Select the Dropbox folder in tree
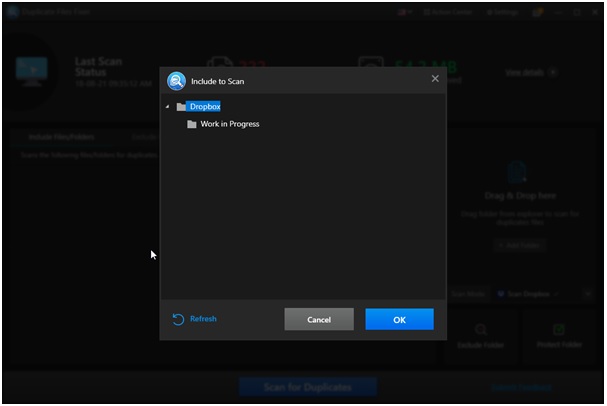This screenshot has height=406, width=607. tap(205, 106)
